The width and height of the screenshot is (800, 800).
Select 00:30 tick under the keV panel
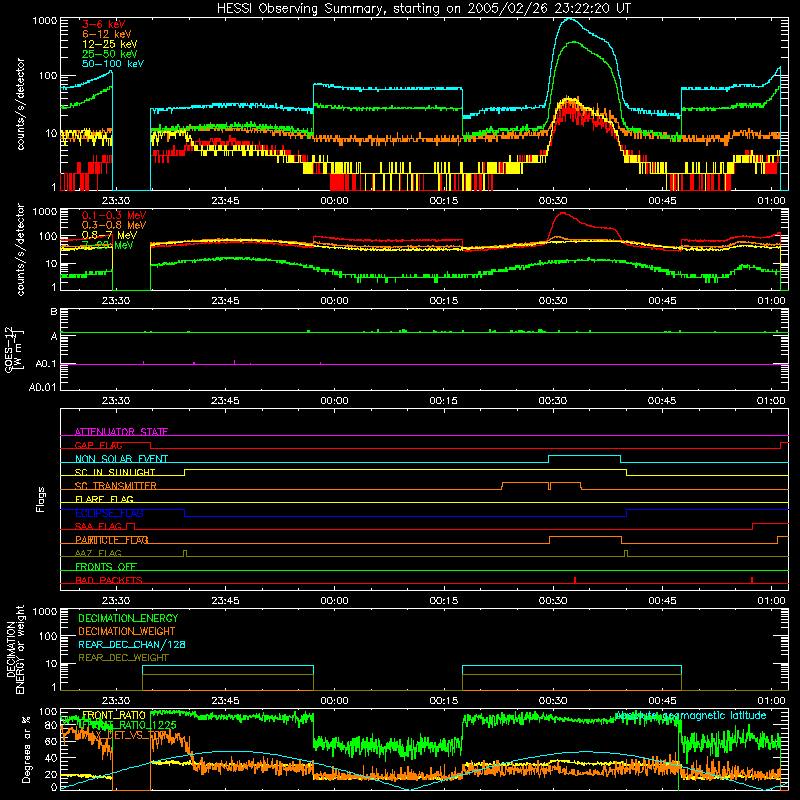coord(553,201)
